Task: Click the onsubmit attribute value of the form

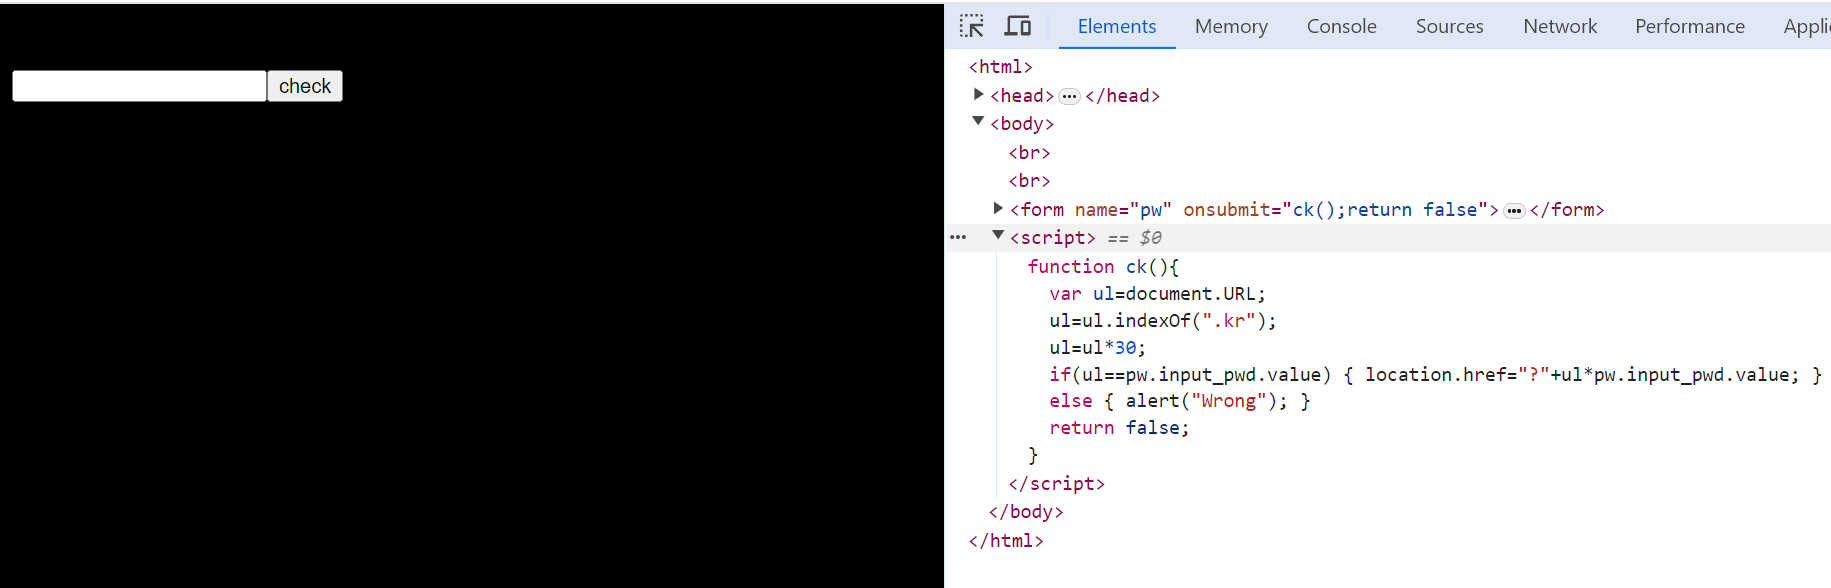Action: (1385, 210)
